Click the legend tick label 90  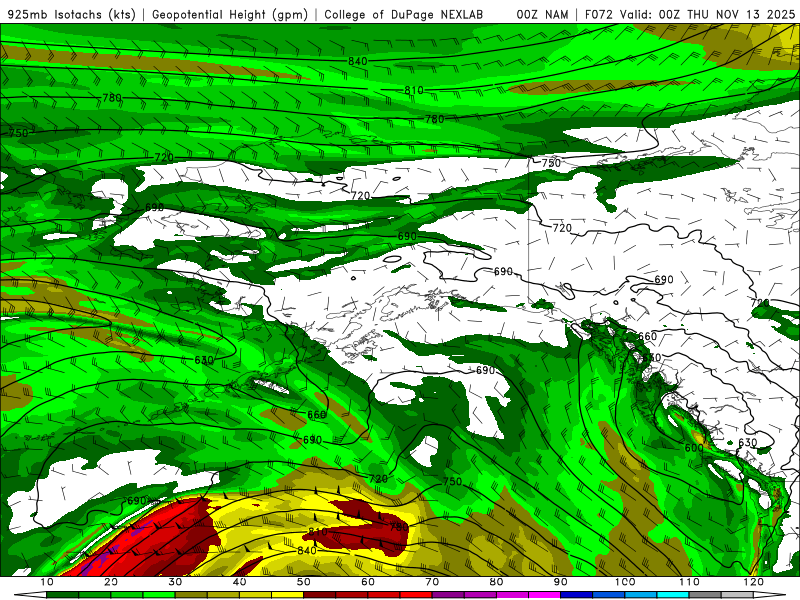click(561, 582)
